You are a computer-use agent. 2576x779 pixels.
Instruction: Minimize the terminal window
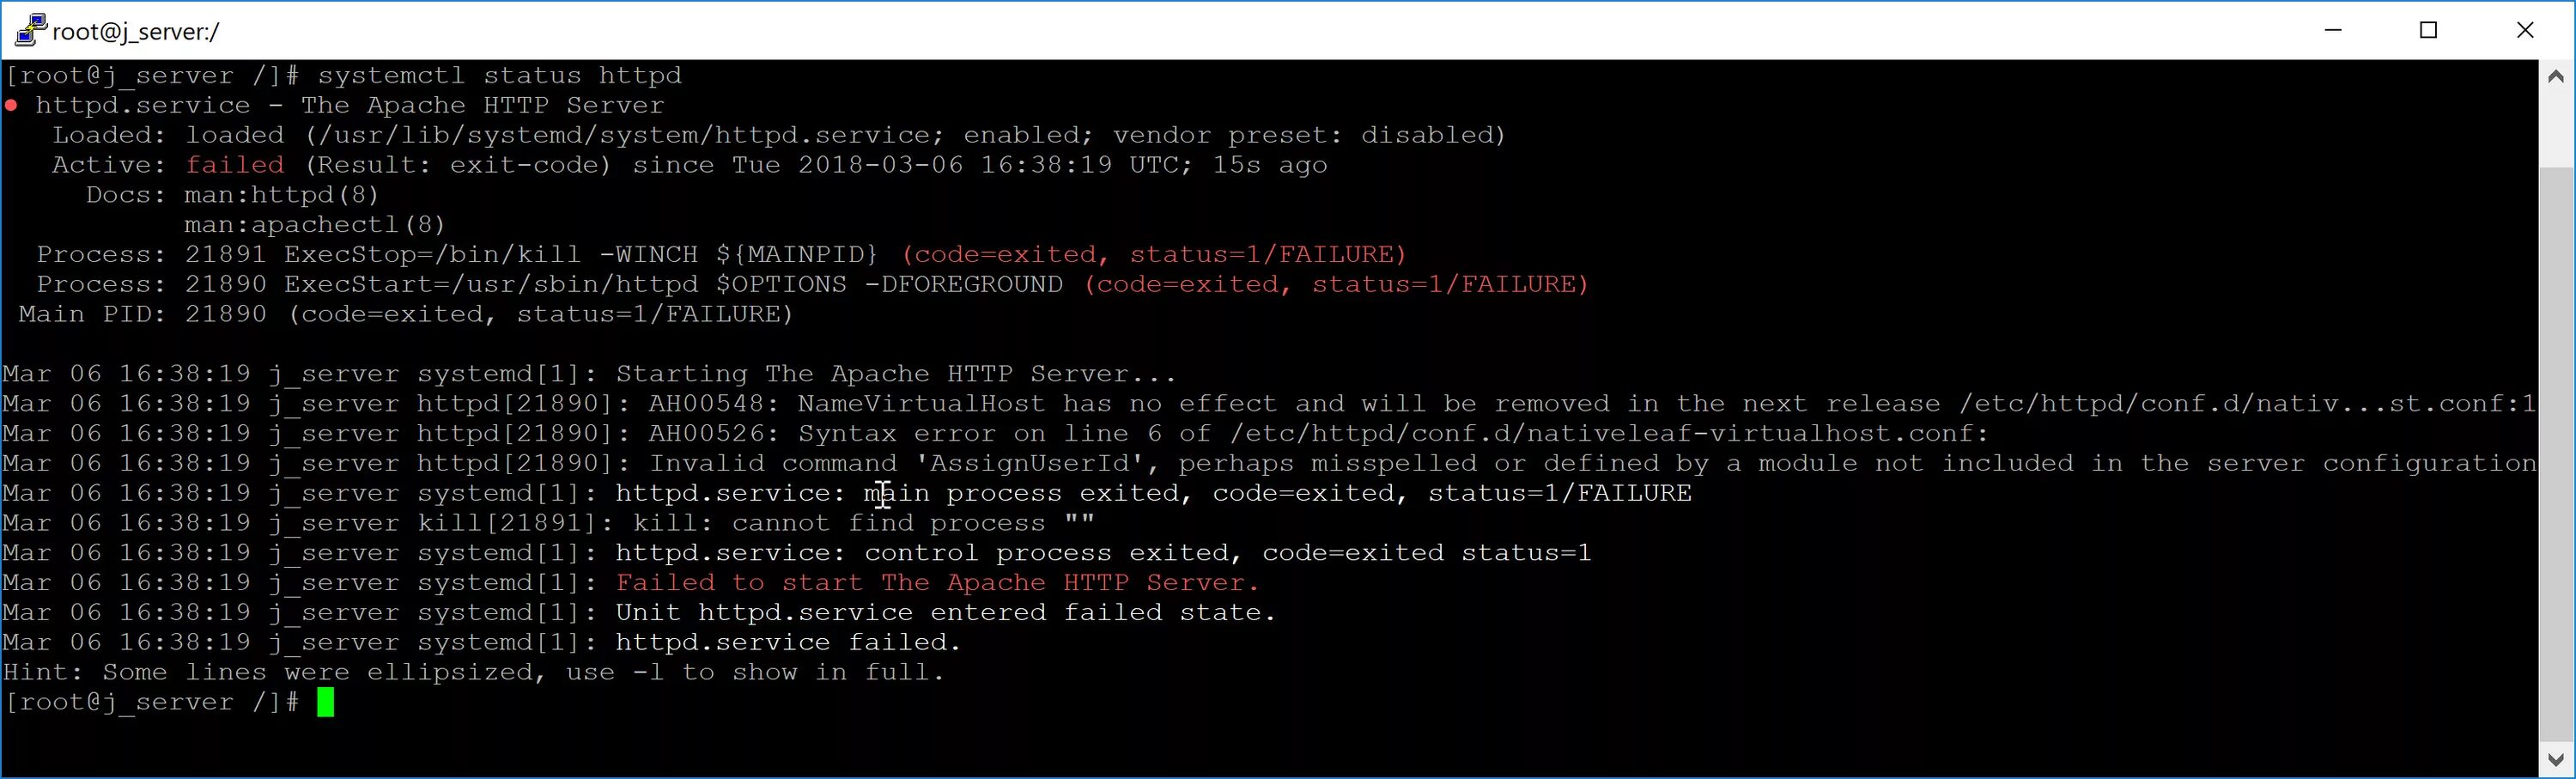pyautogui.click(x=2333, y=30)
